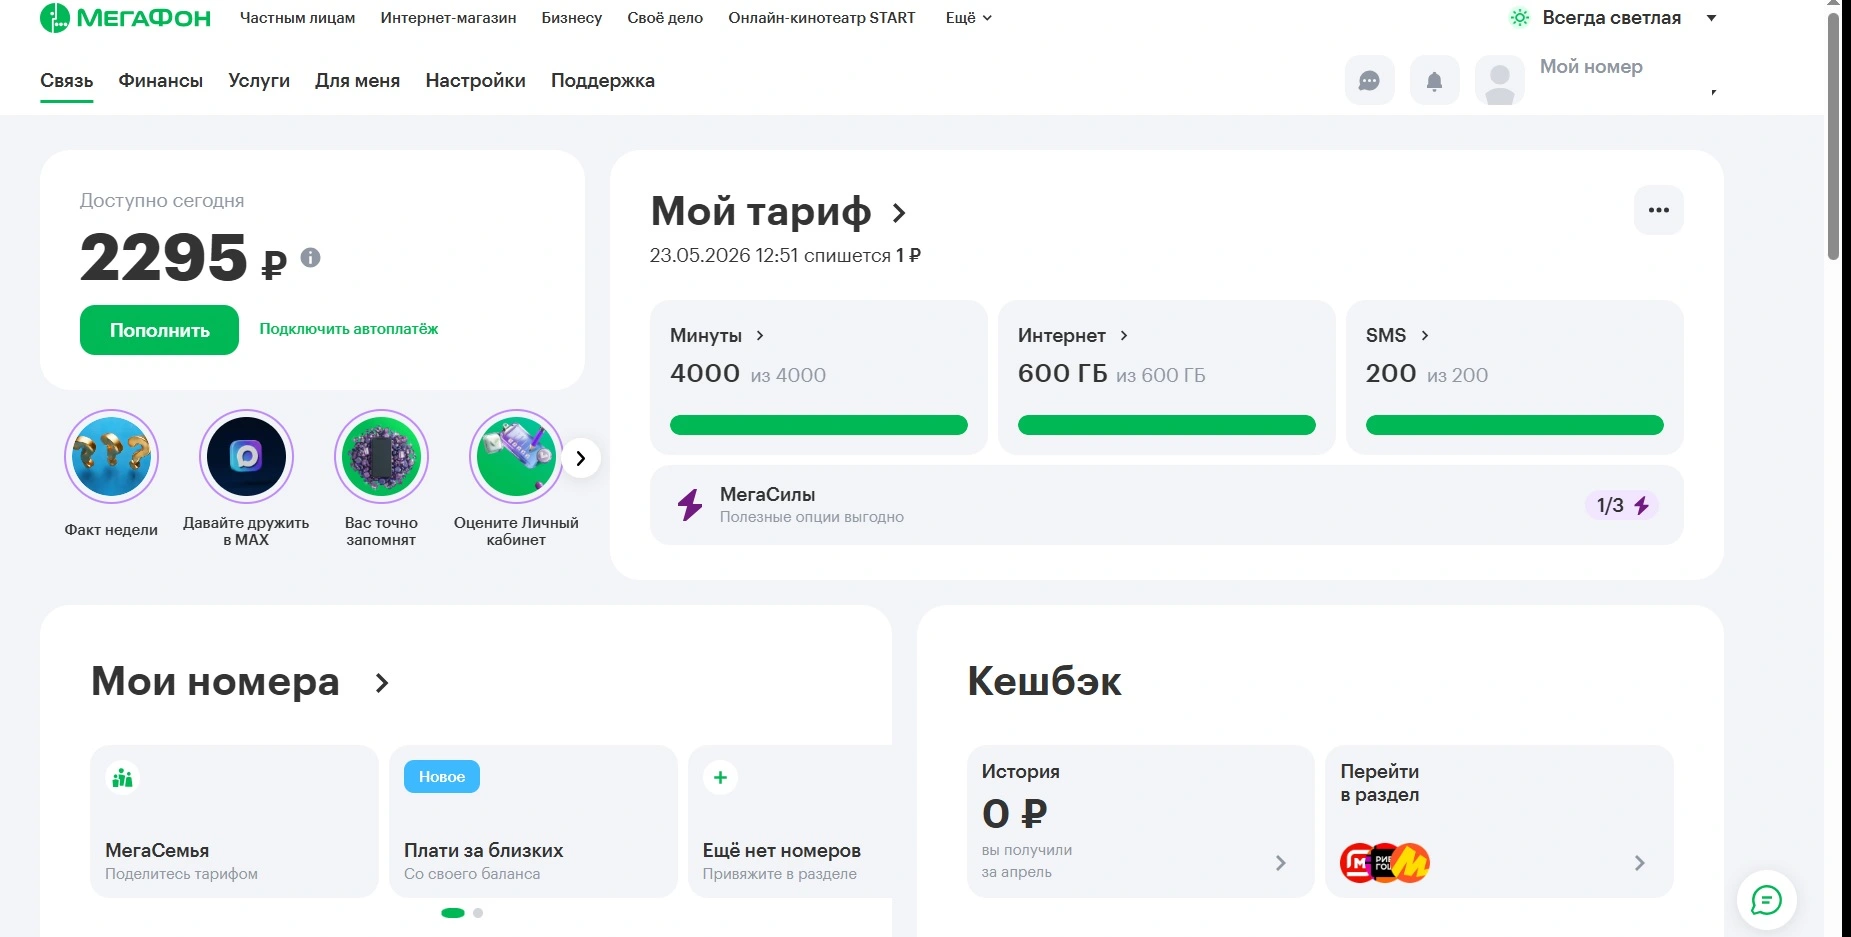Open the tariff three-dots menu
Screen dimensions: 1851x937
click(x=1658, y=210)
